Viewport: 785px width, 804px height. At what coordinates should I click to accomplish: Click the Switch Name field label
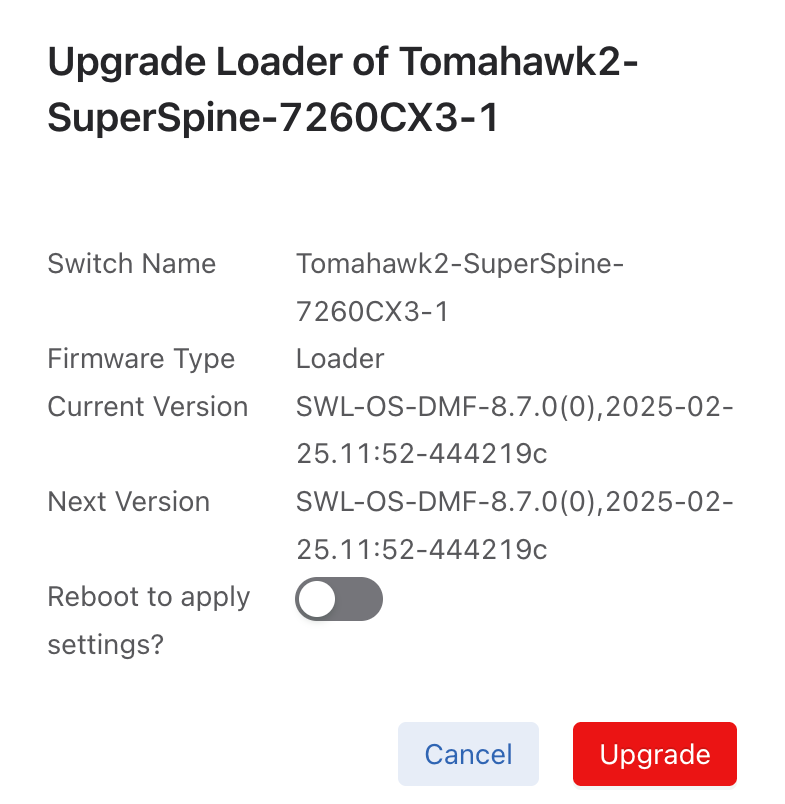(x=132, y=264)
